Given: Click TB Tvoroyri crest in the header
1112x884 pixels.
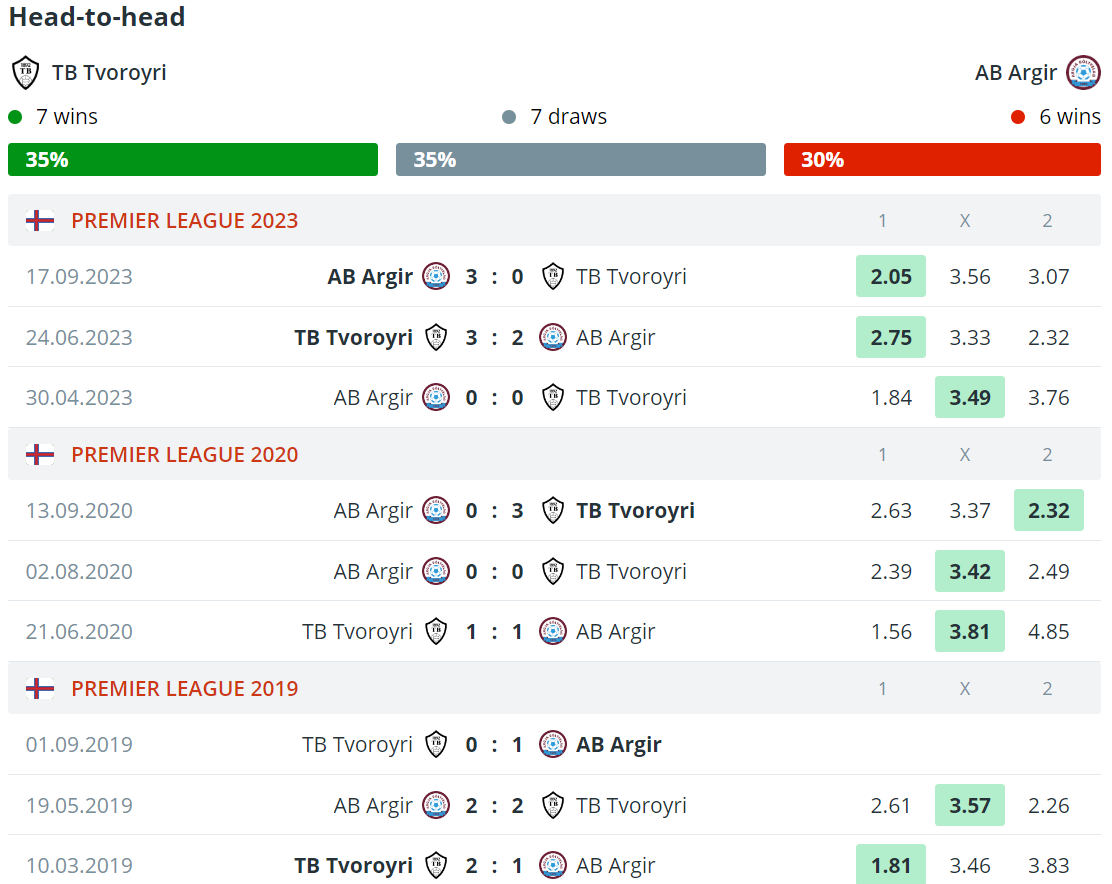Looking at the screenshot, I should point(25,73).
